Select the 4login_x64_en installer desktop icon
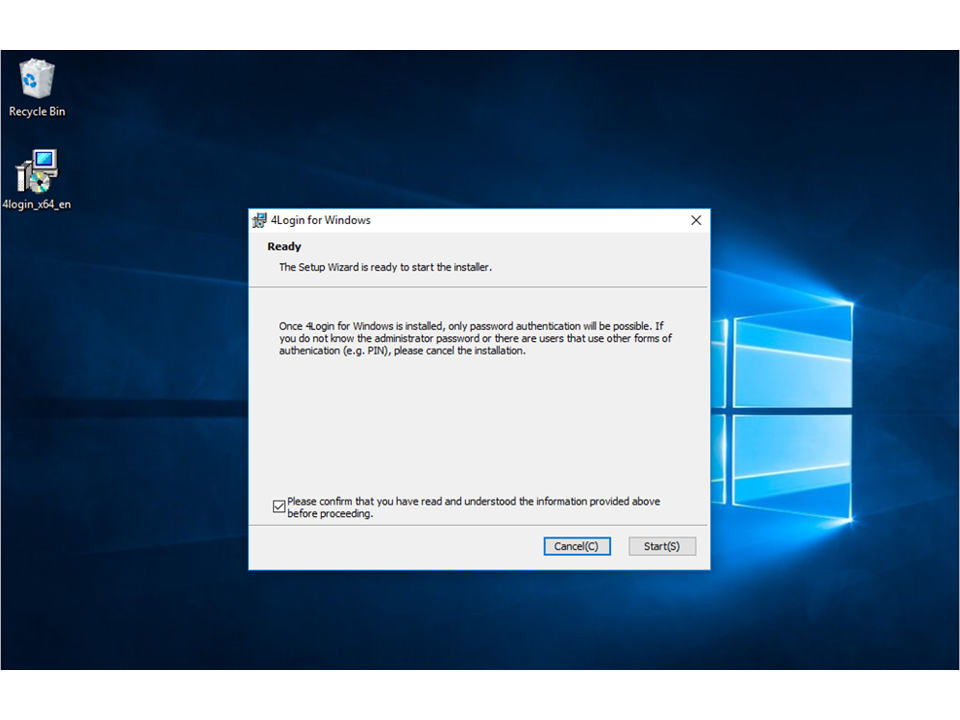 tap(37, 171)
